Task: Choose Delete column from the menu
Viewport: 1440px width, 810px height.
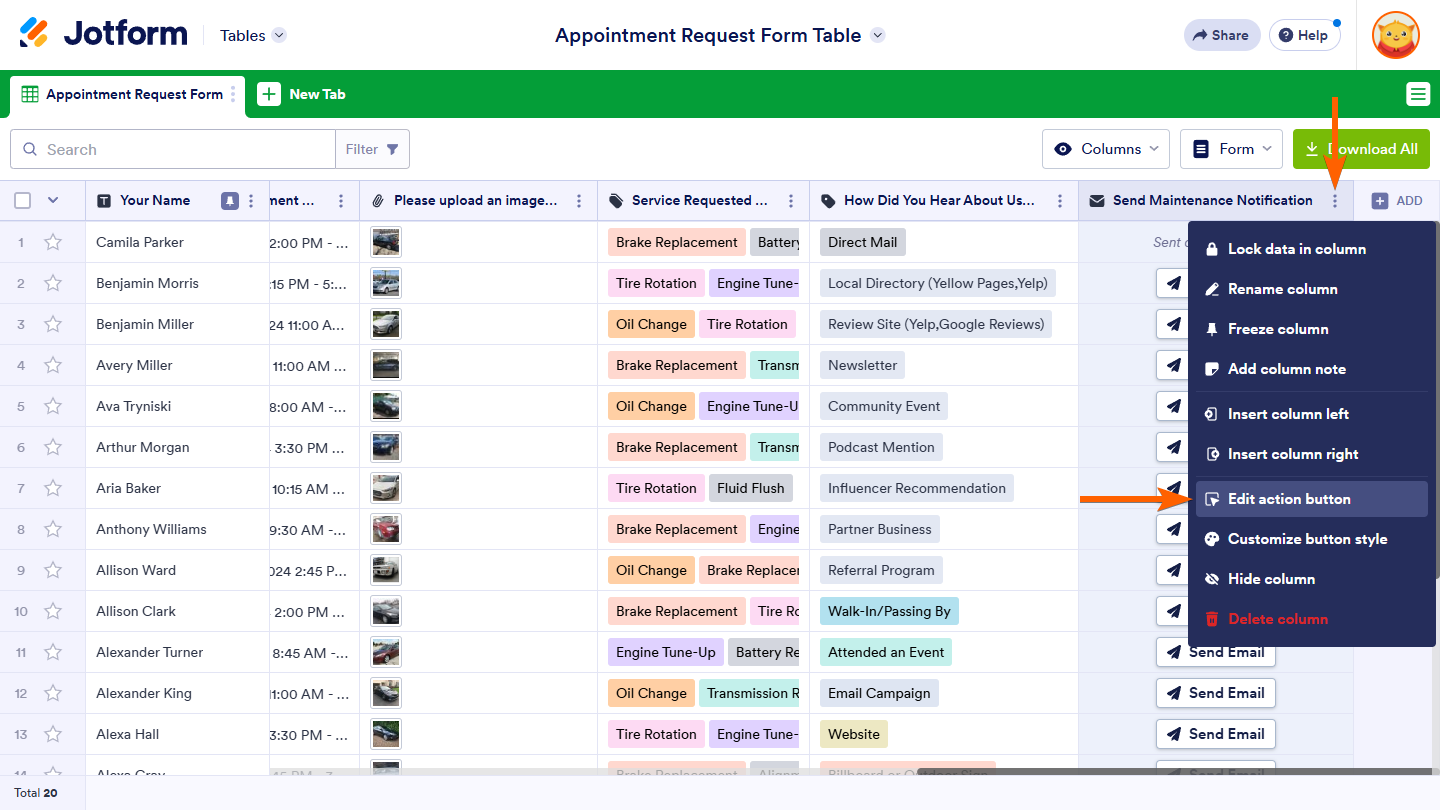Action: (x=1277, y=619)
